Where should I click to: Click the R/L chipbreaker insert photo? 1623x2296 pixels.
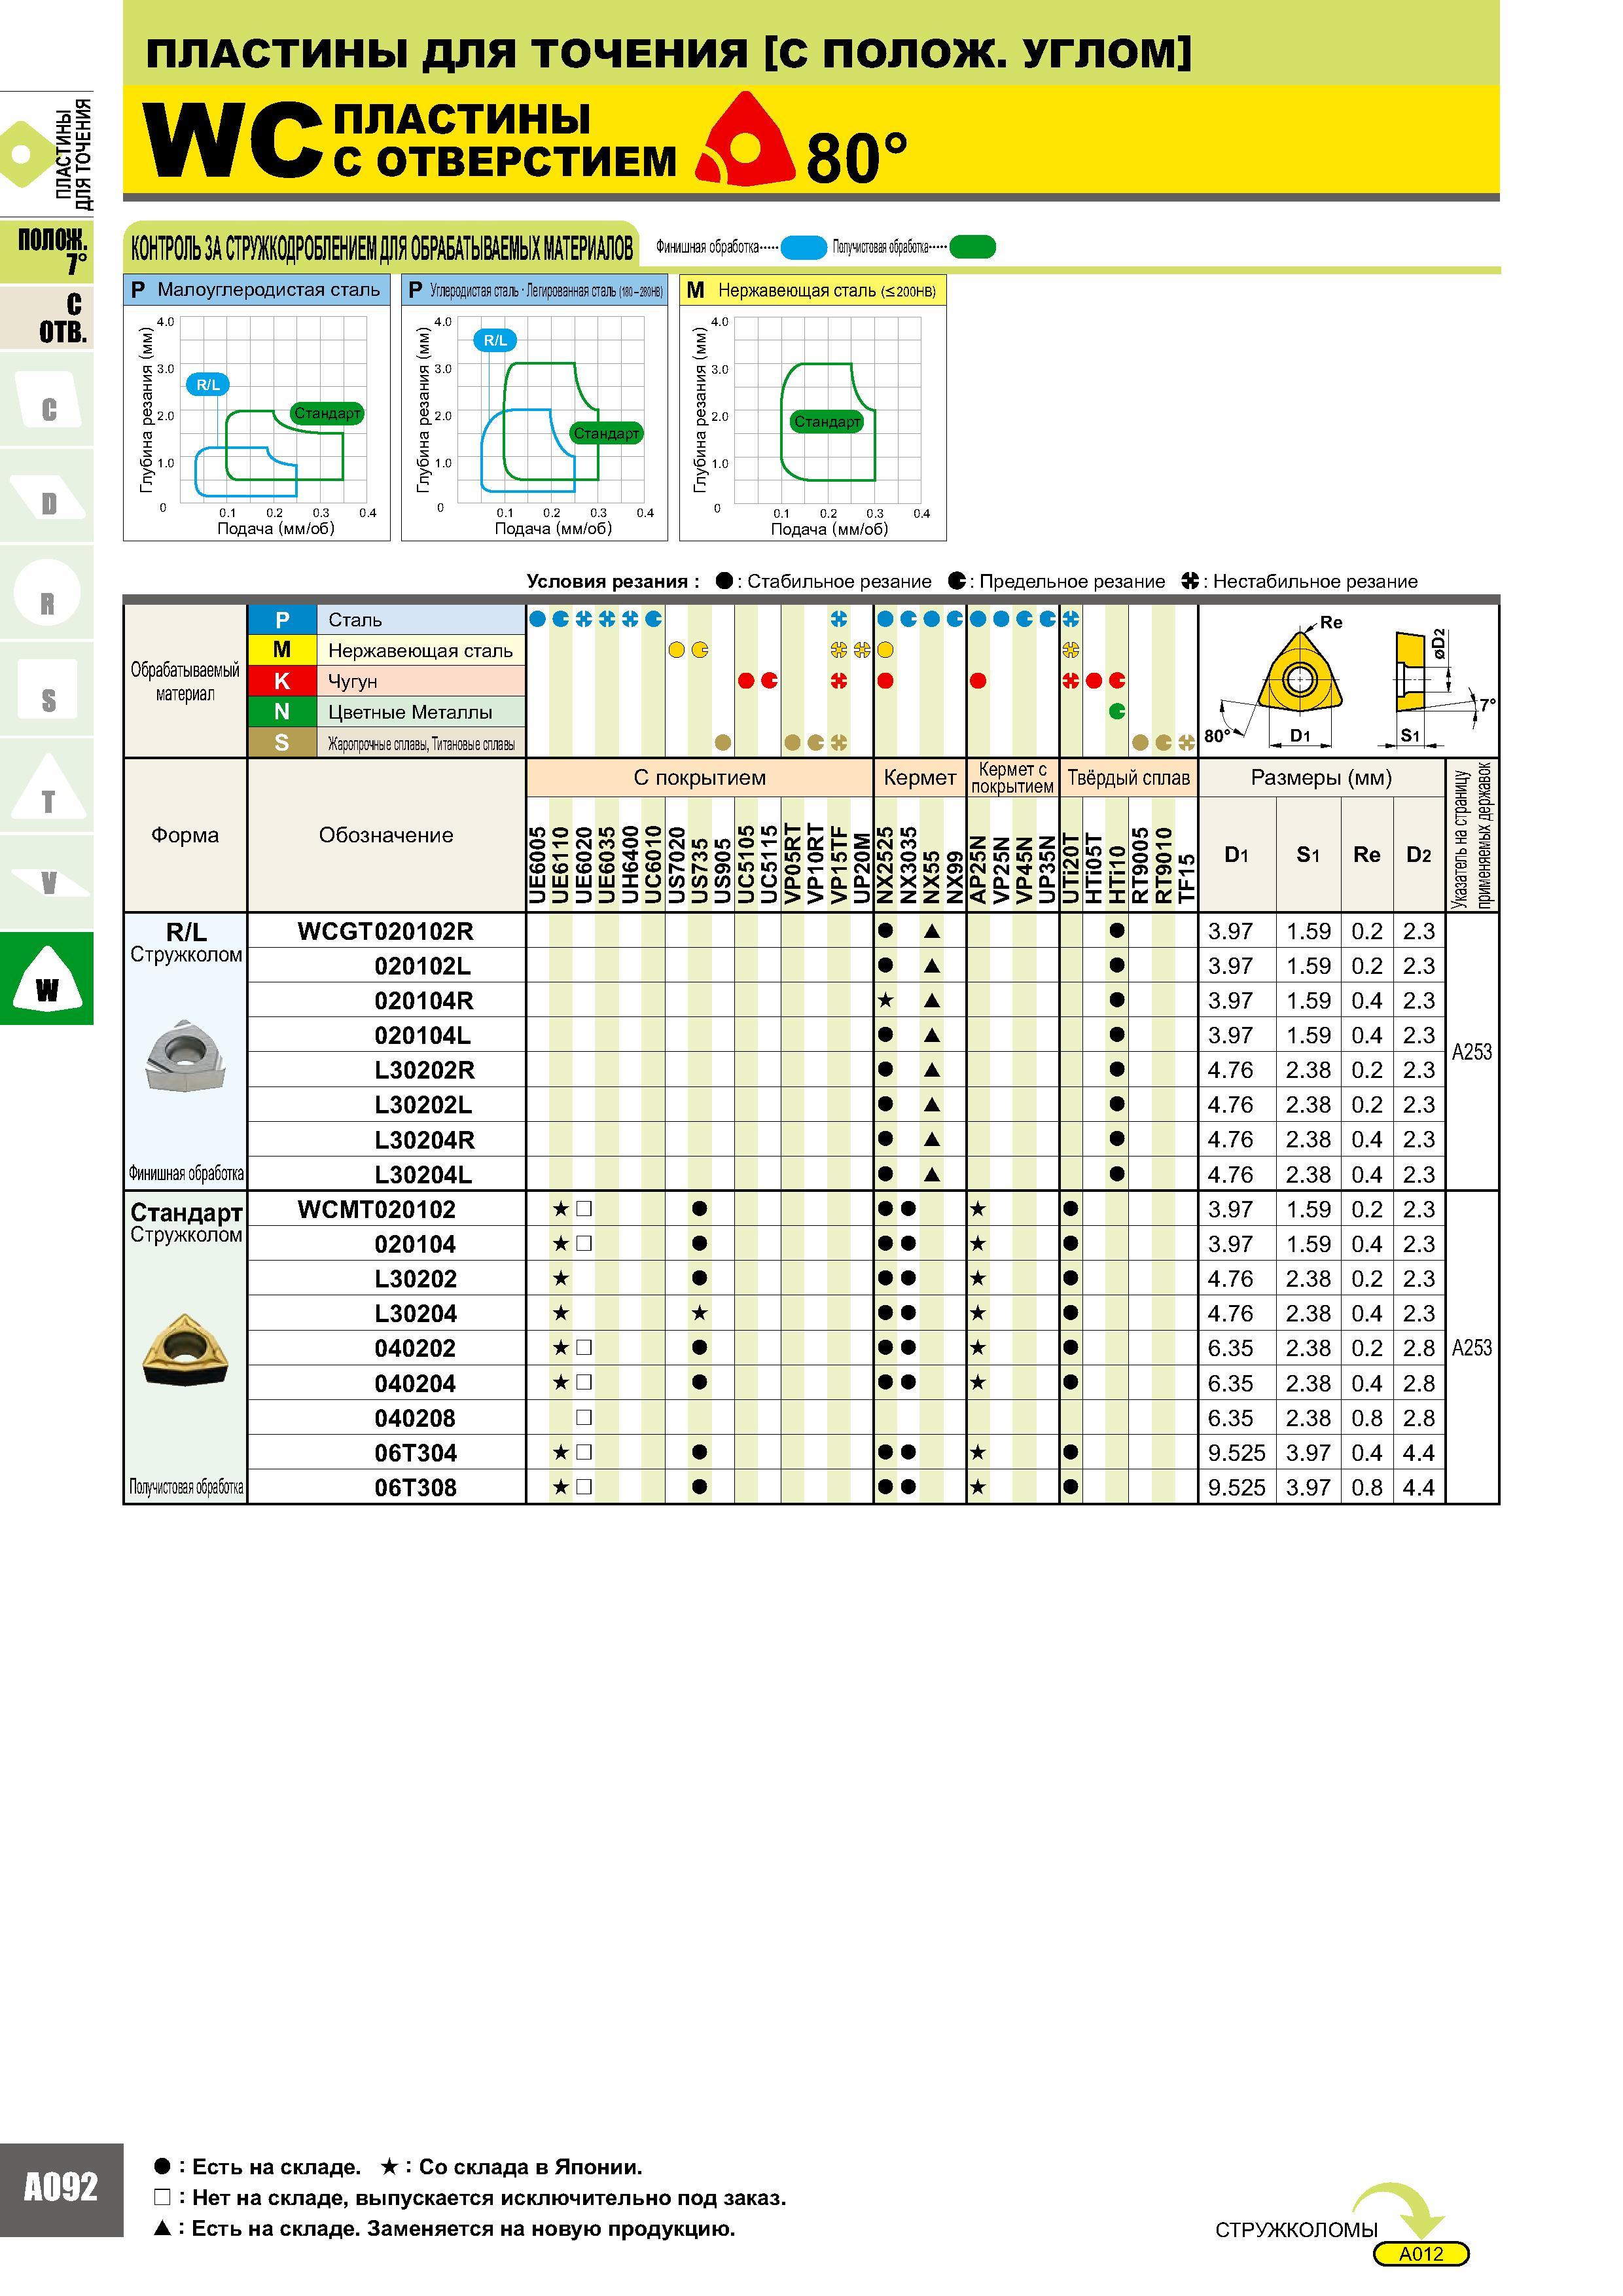click(186, 1055)
